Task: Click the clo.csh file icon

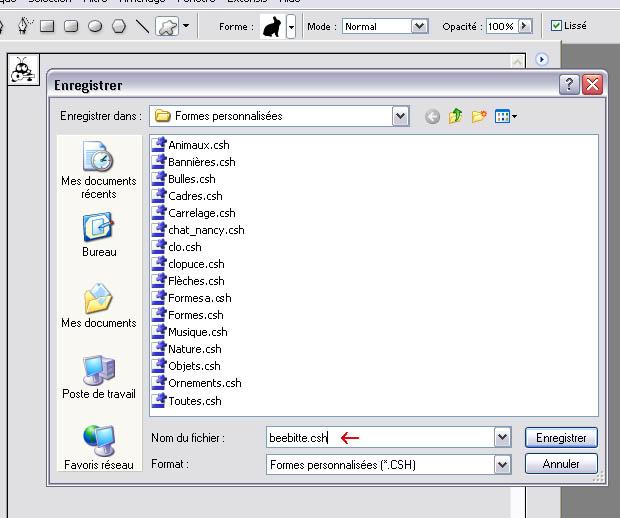Action: [159, 247]
